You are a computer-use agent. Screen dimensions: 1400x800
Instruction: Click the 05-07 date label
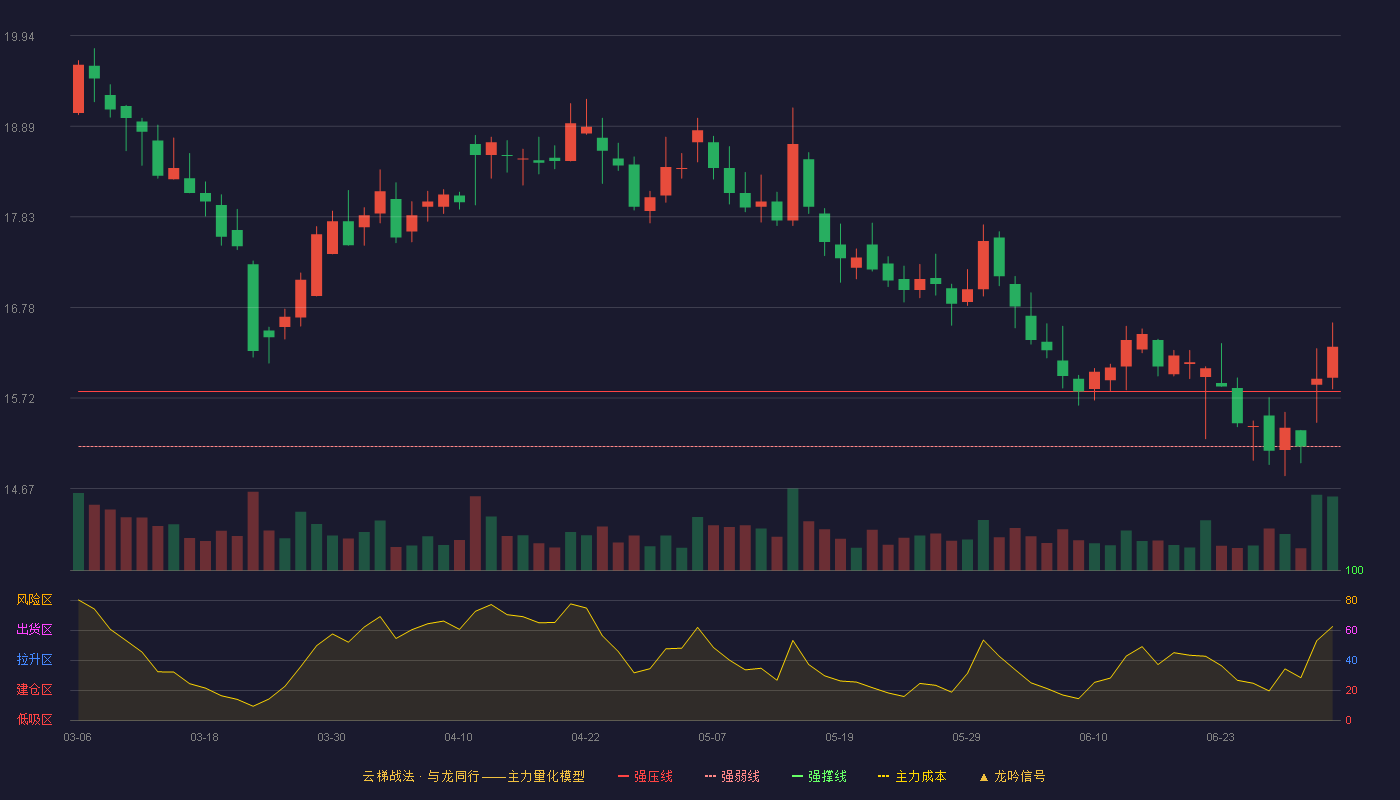click(712, 737)
